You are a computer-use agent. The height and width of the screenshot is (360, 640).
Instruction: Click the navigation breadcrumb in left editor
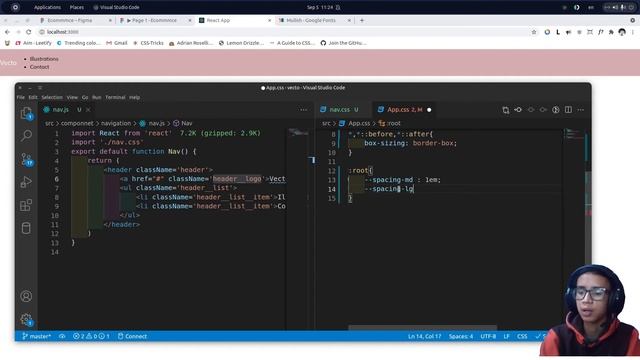tap(116, 123)
